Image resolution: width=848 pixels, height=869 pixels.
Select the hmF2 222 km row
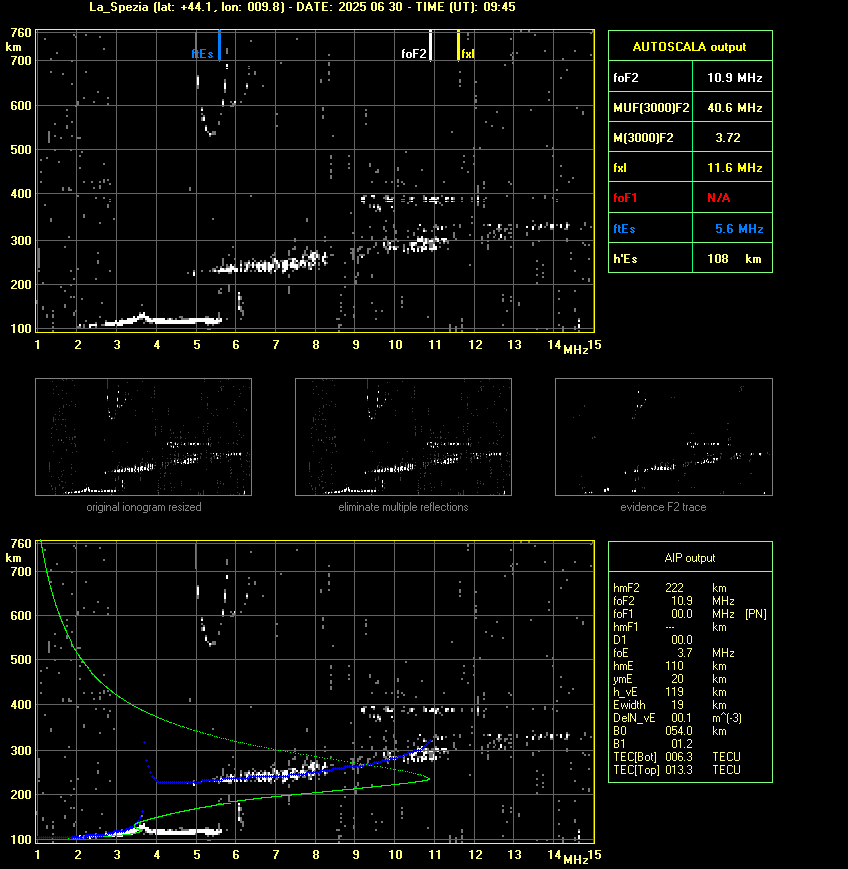tap(670, 588)
